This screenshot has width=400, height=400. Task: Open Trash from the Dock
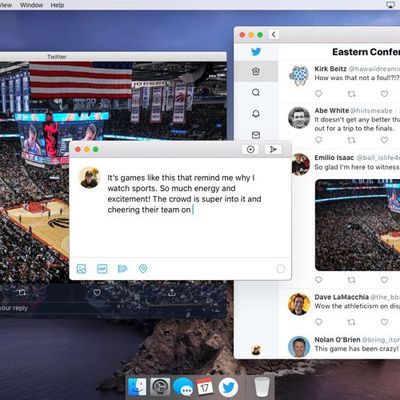tap(262, 387)
